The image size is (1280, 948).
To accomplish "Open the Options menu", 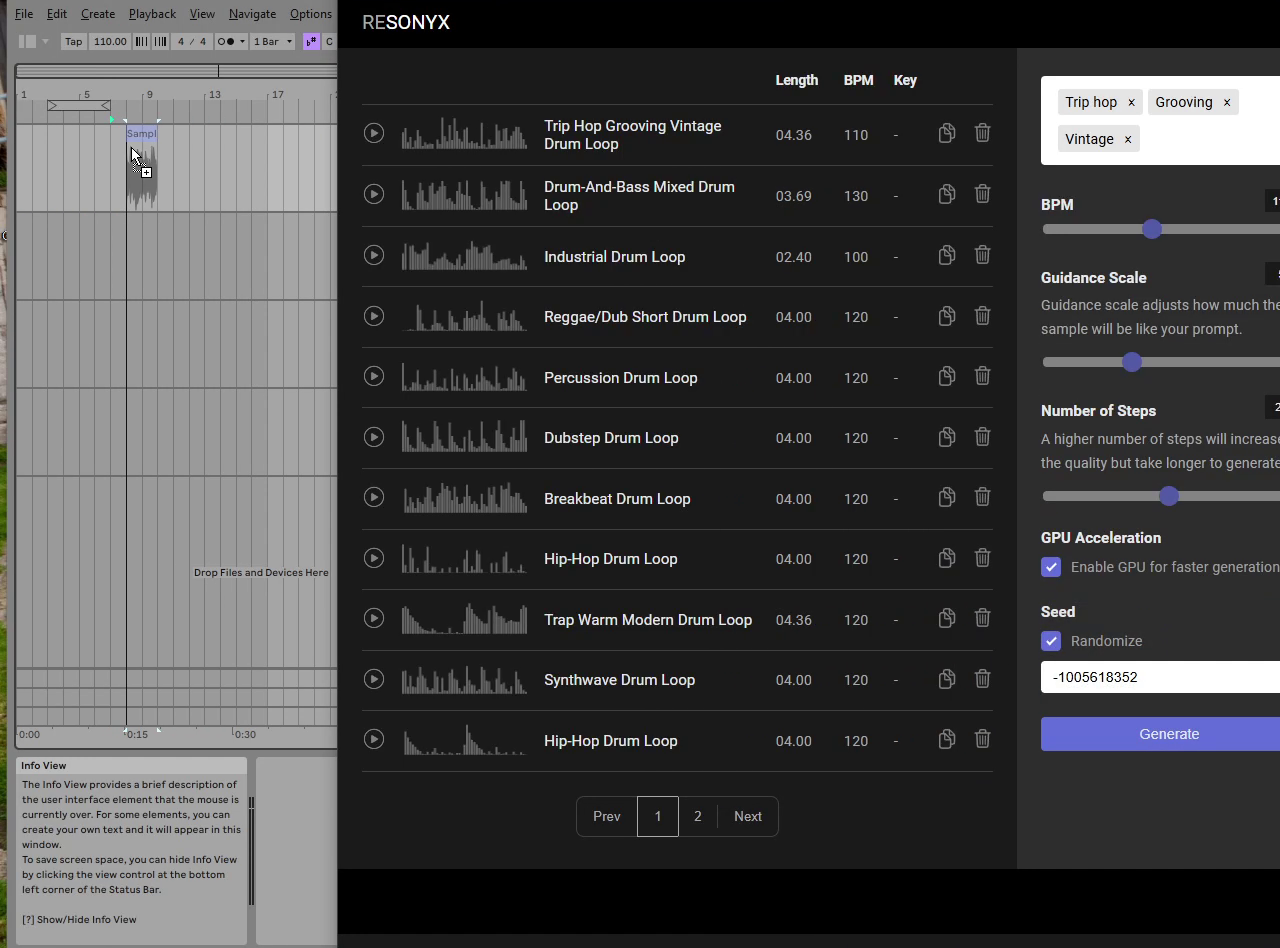I will click(311, 14).
